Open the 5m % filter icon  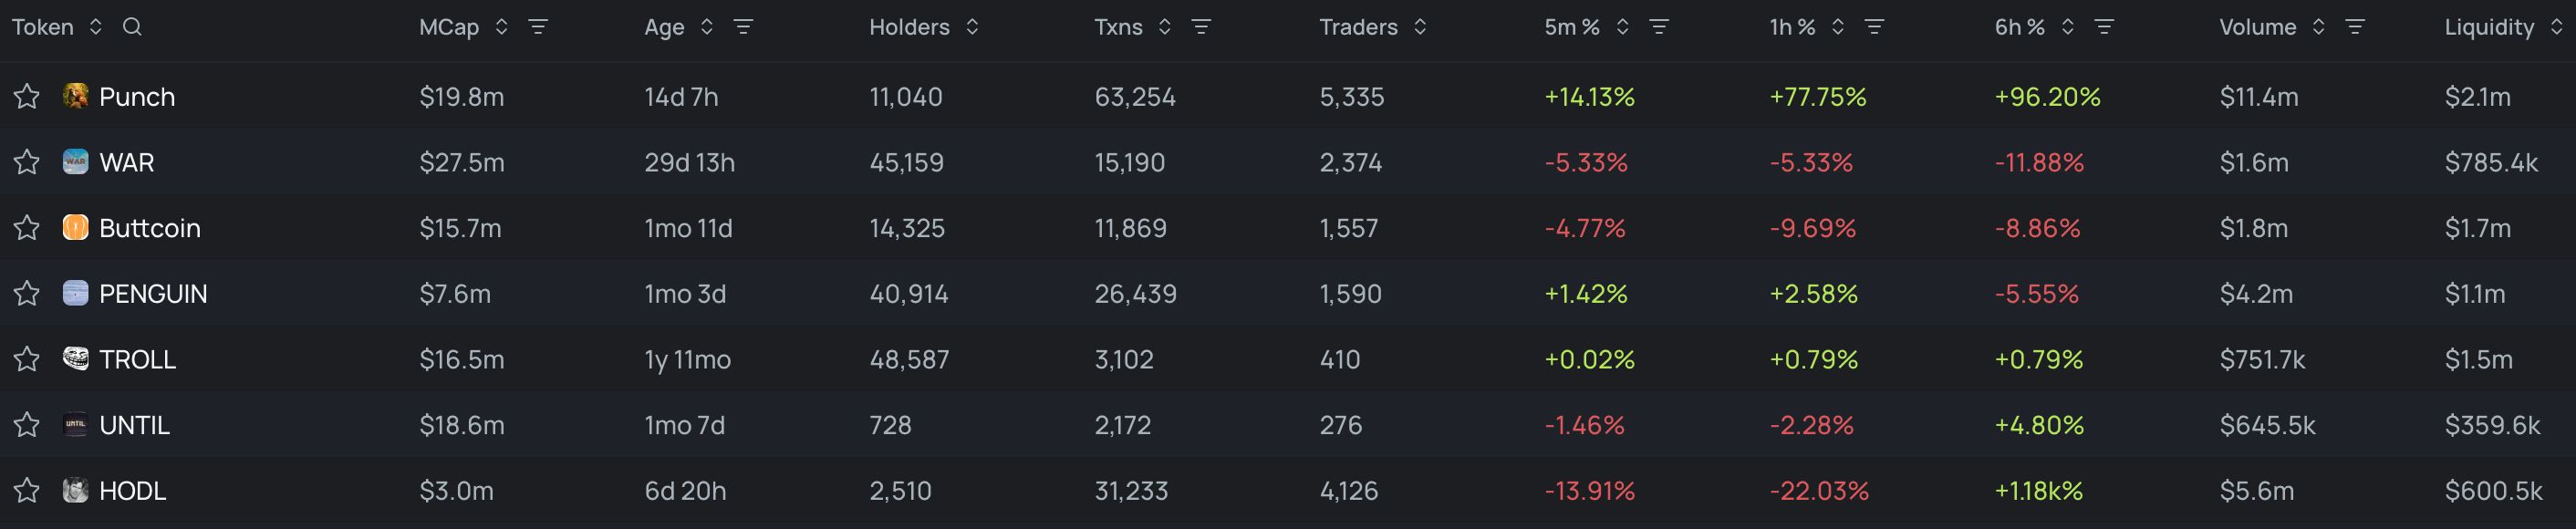1659,27
